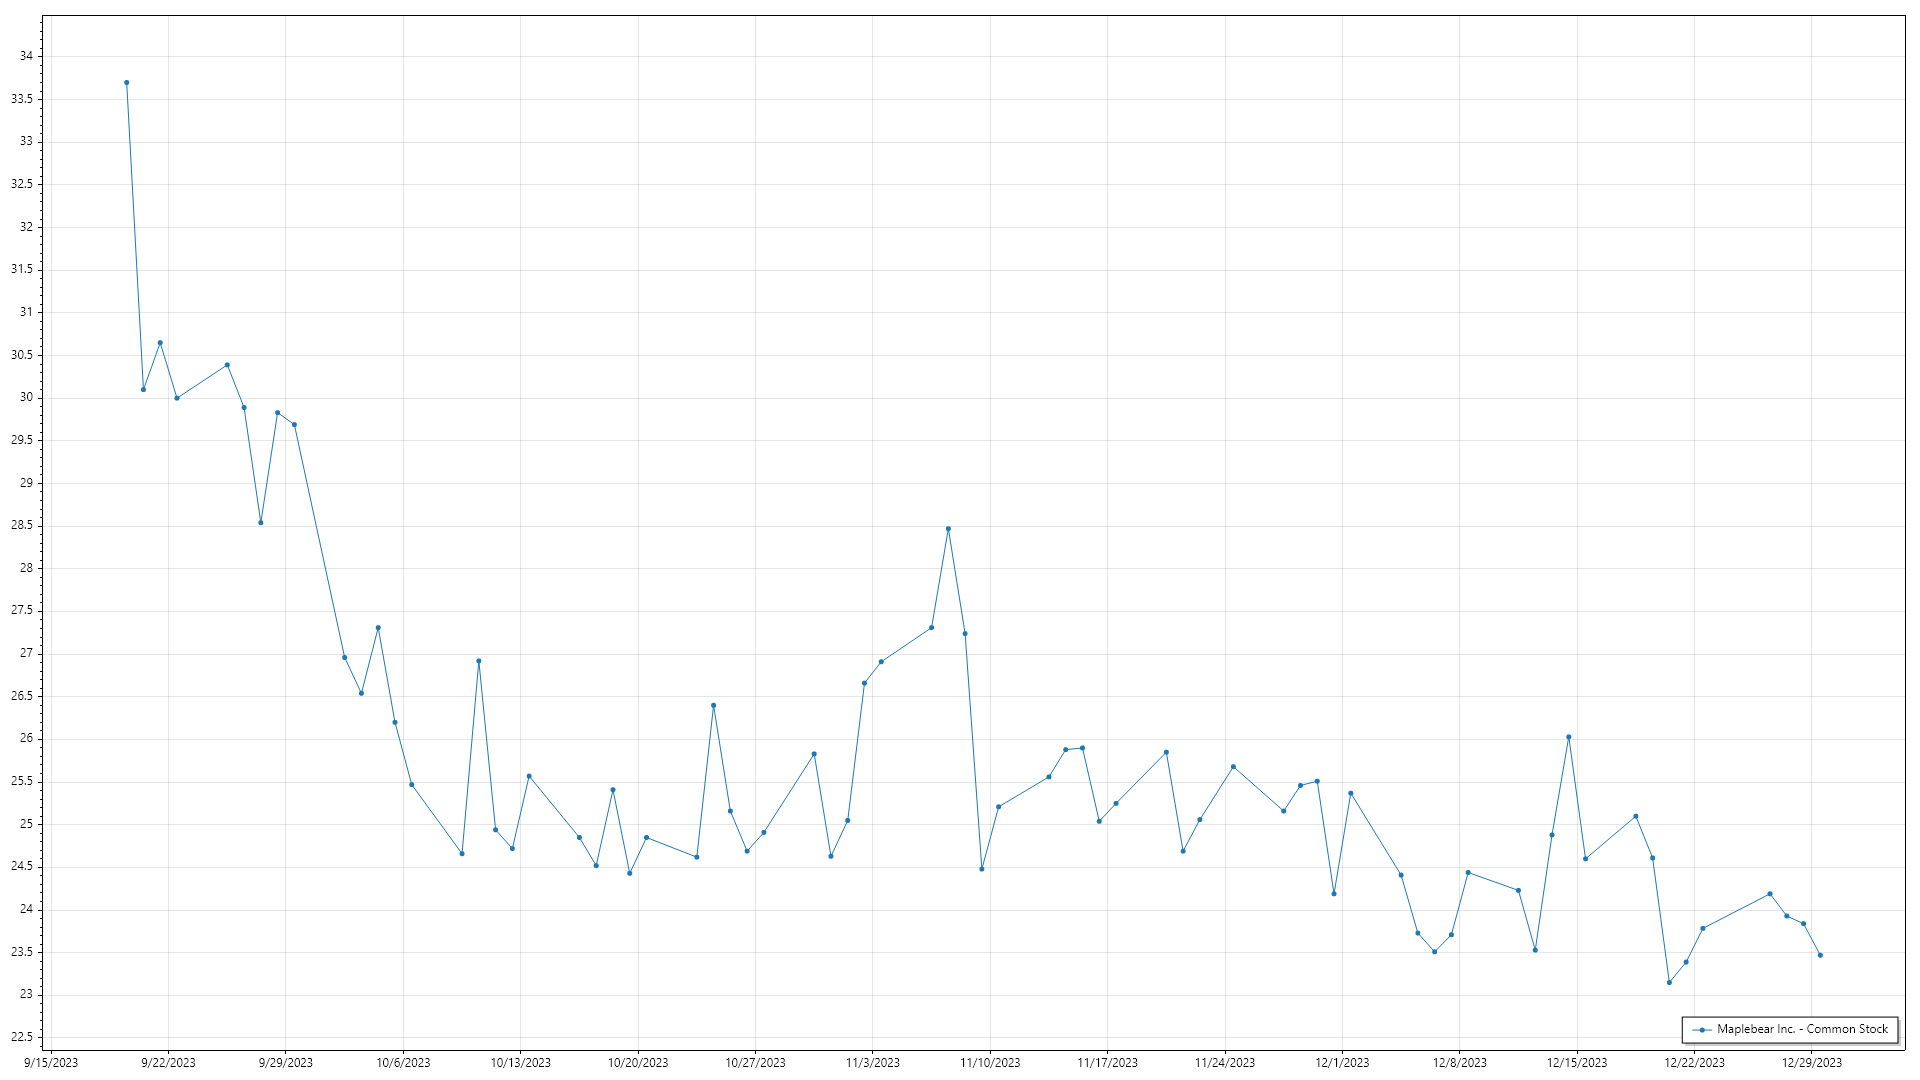The height and width of the screenshot is (1080, 1920).
Task: Click the final data point of the series
Action: pyautogui.click(x=1820, y=955)
